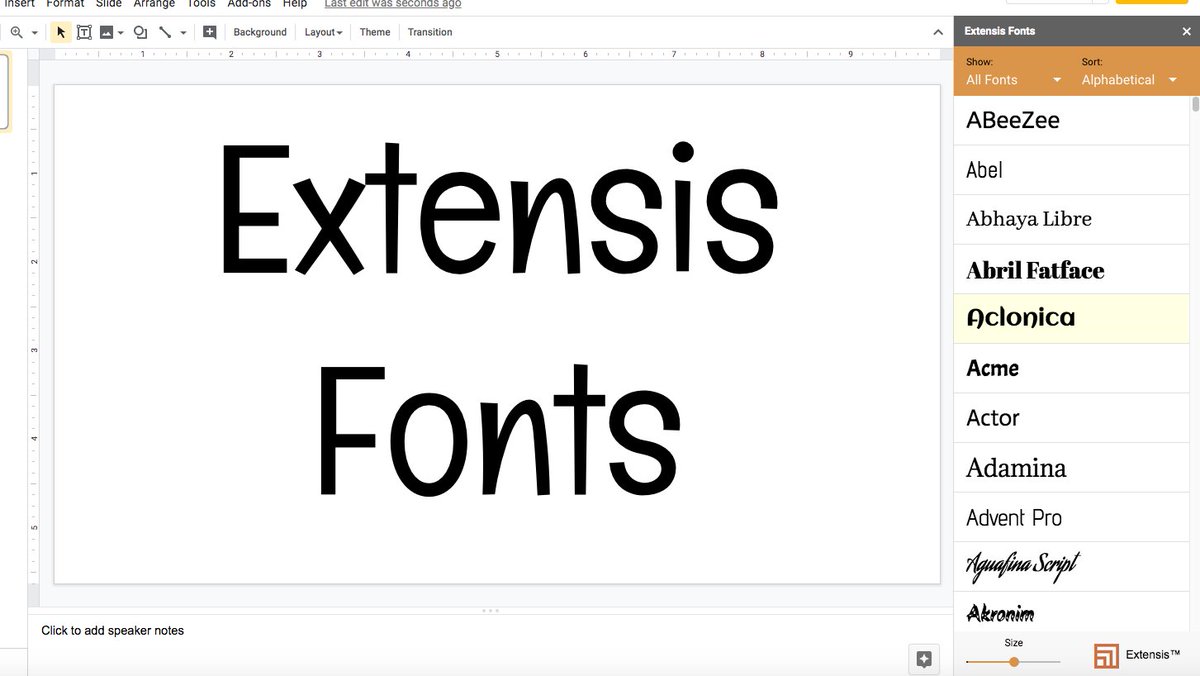The image size is (1200, 676).
Task: Choose the Acme font
Action: (x=1071, y=369)
